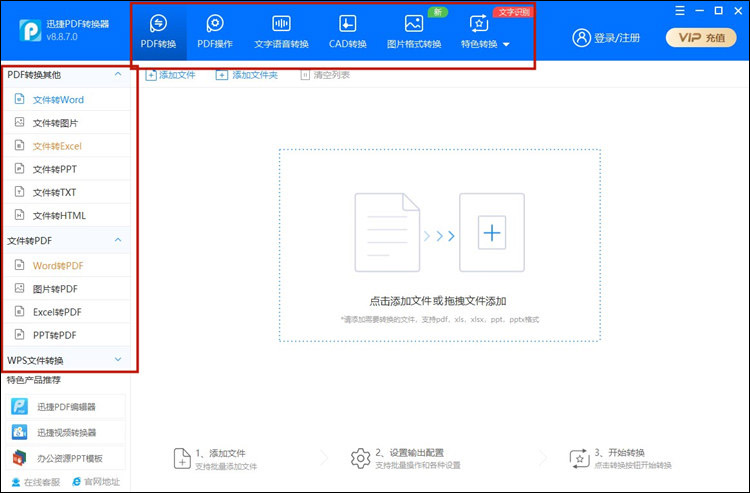Click the VIP 充值 button
Viewport: 750px width, 493px height.
pyautogui.click(x=701, y=38)
